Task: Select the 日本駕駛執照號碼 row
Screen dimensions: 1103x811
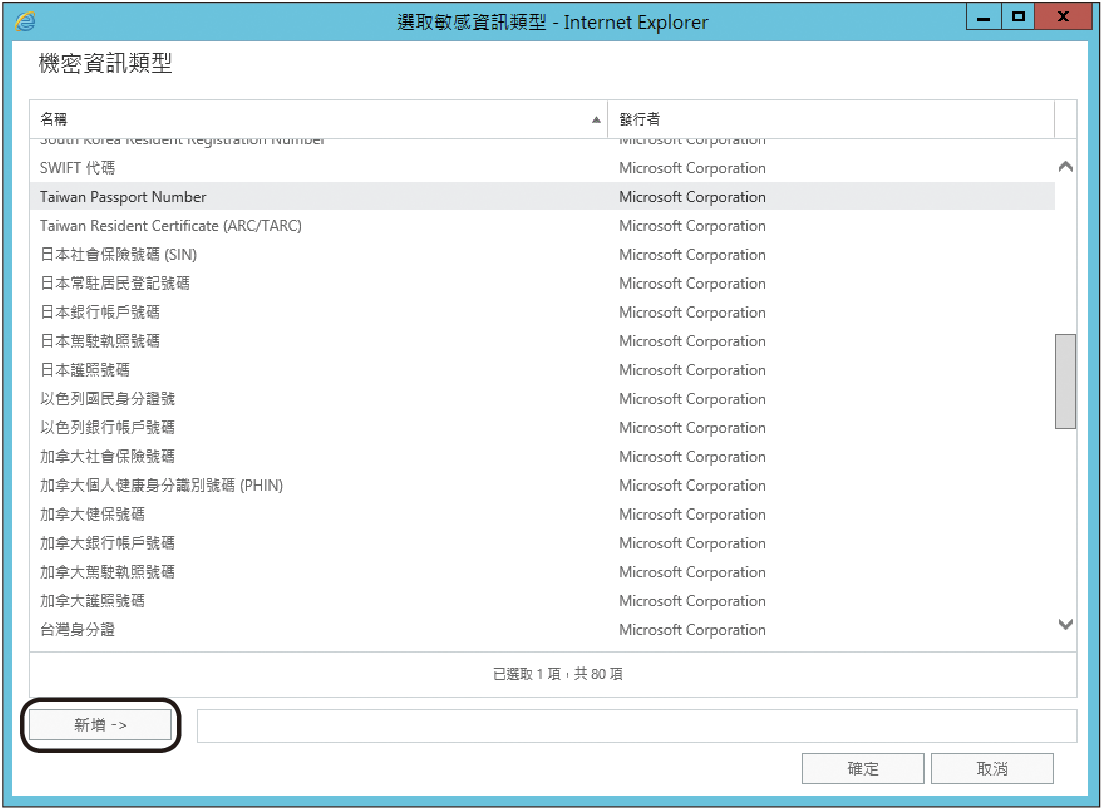Action: click(x=542, y=341)
